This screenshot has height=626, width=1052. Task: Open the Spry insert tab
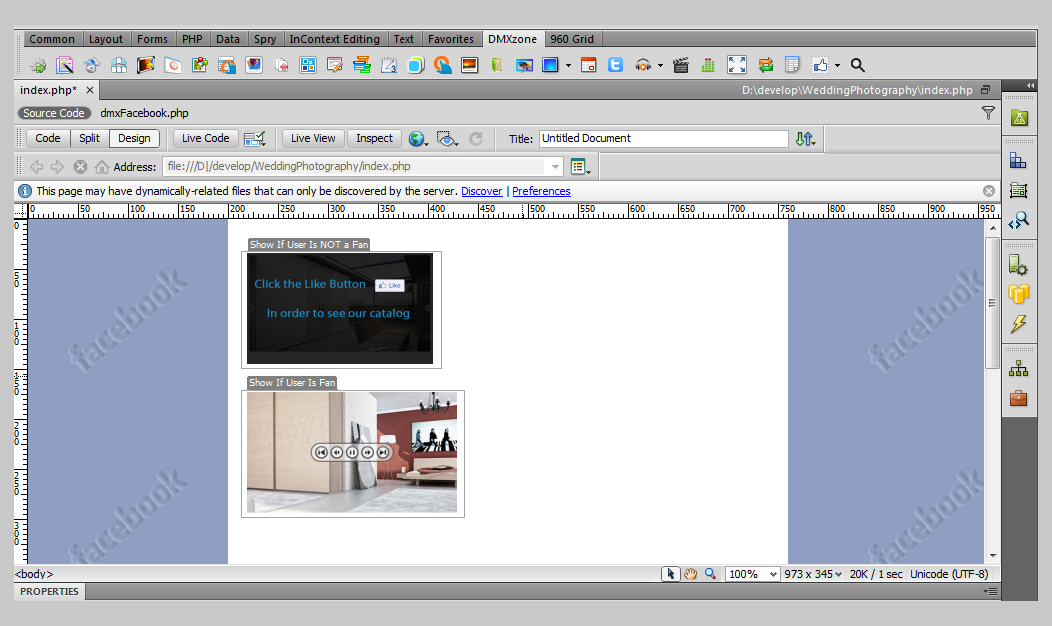point(265,39)
